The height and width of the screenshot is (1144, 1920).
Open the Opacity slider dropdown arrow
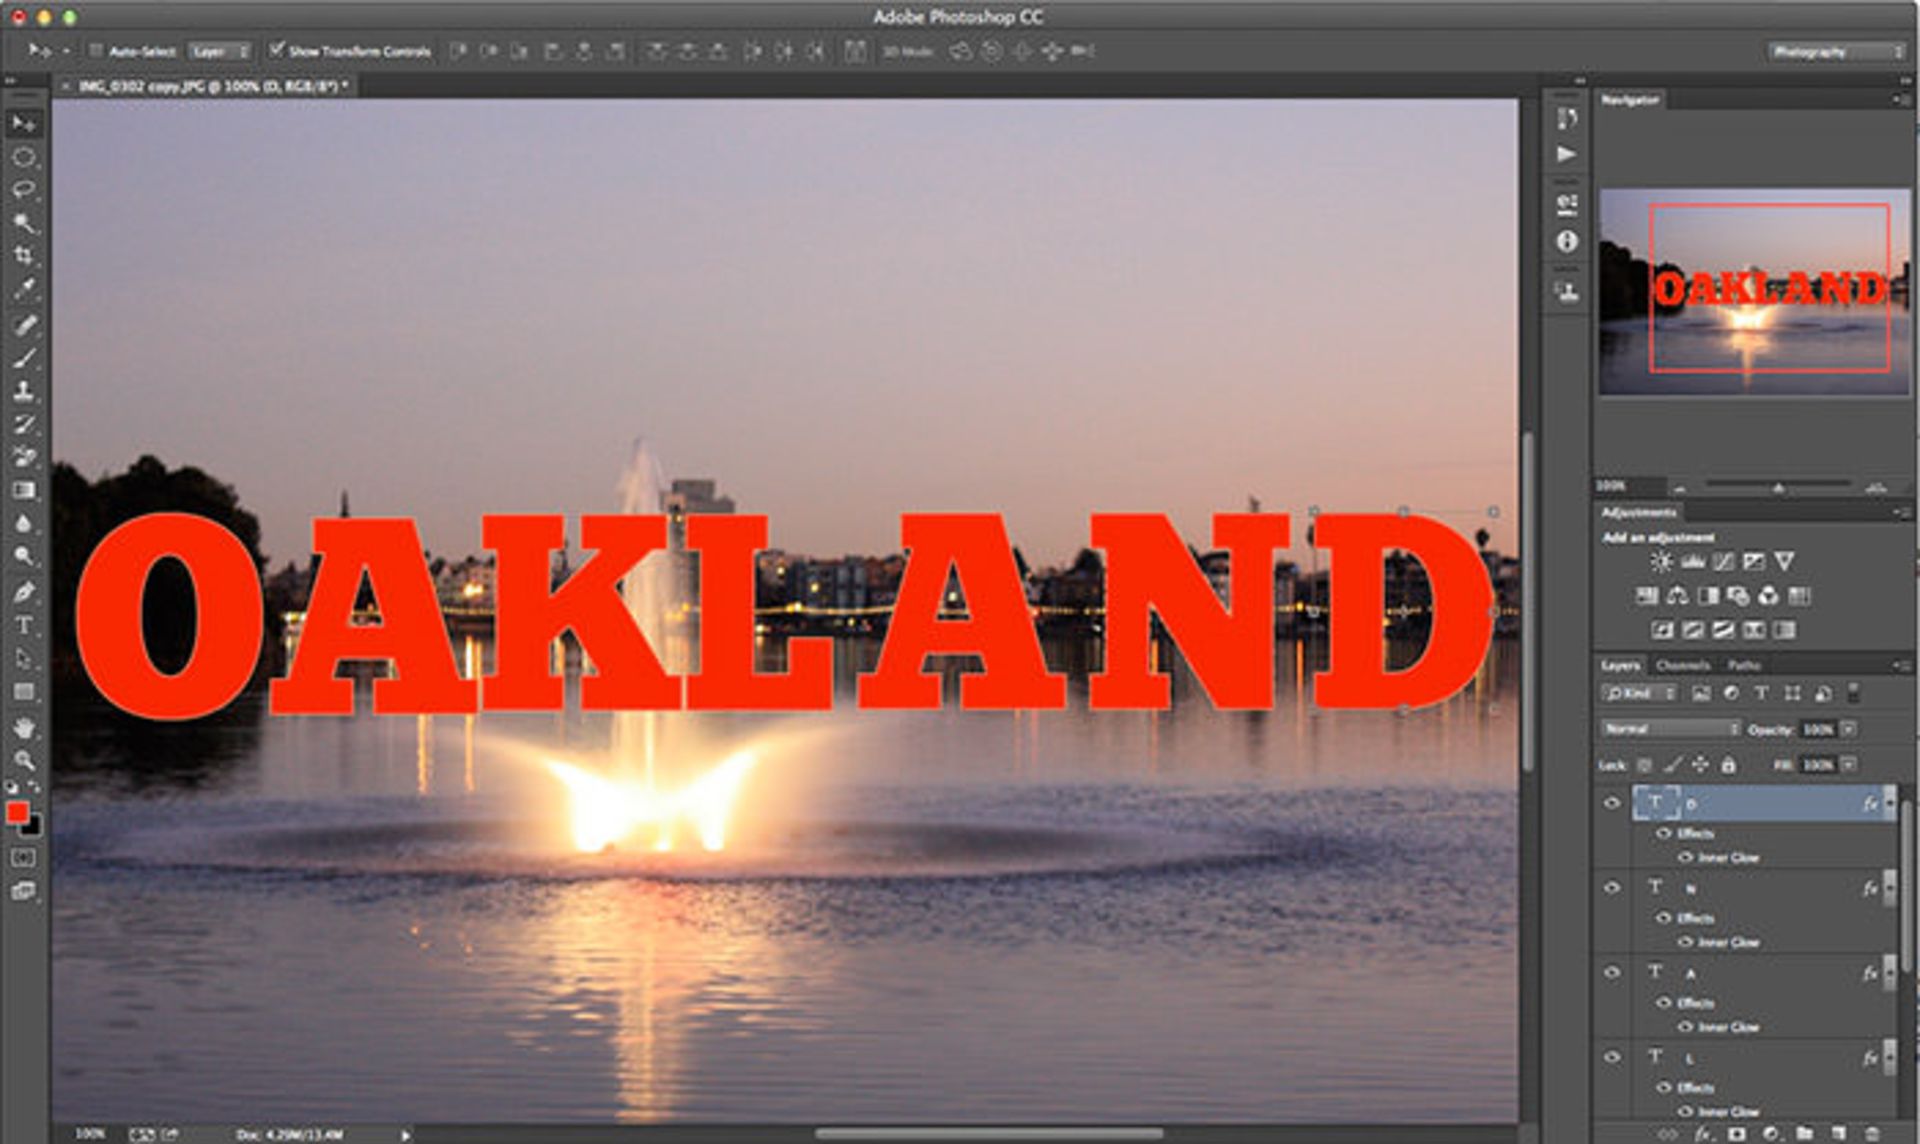tap(1849, 729)
